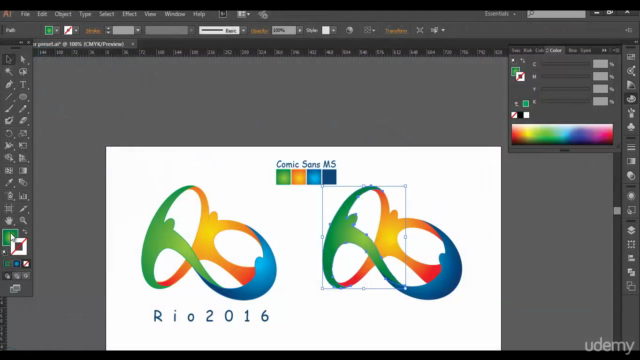Pick the Magic Wand tool
This screenshot has width=640, height=360.
9,72
